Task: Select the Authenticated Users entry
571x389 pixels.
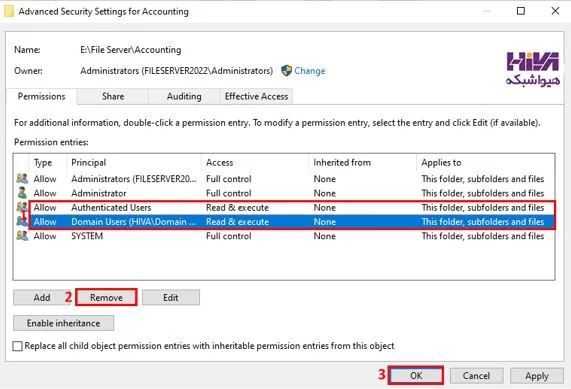Action: pos(284,208)
